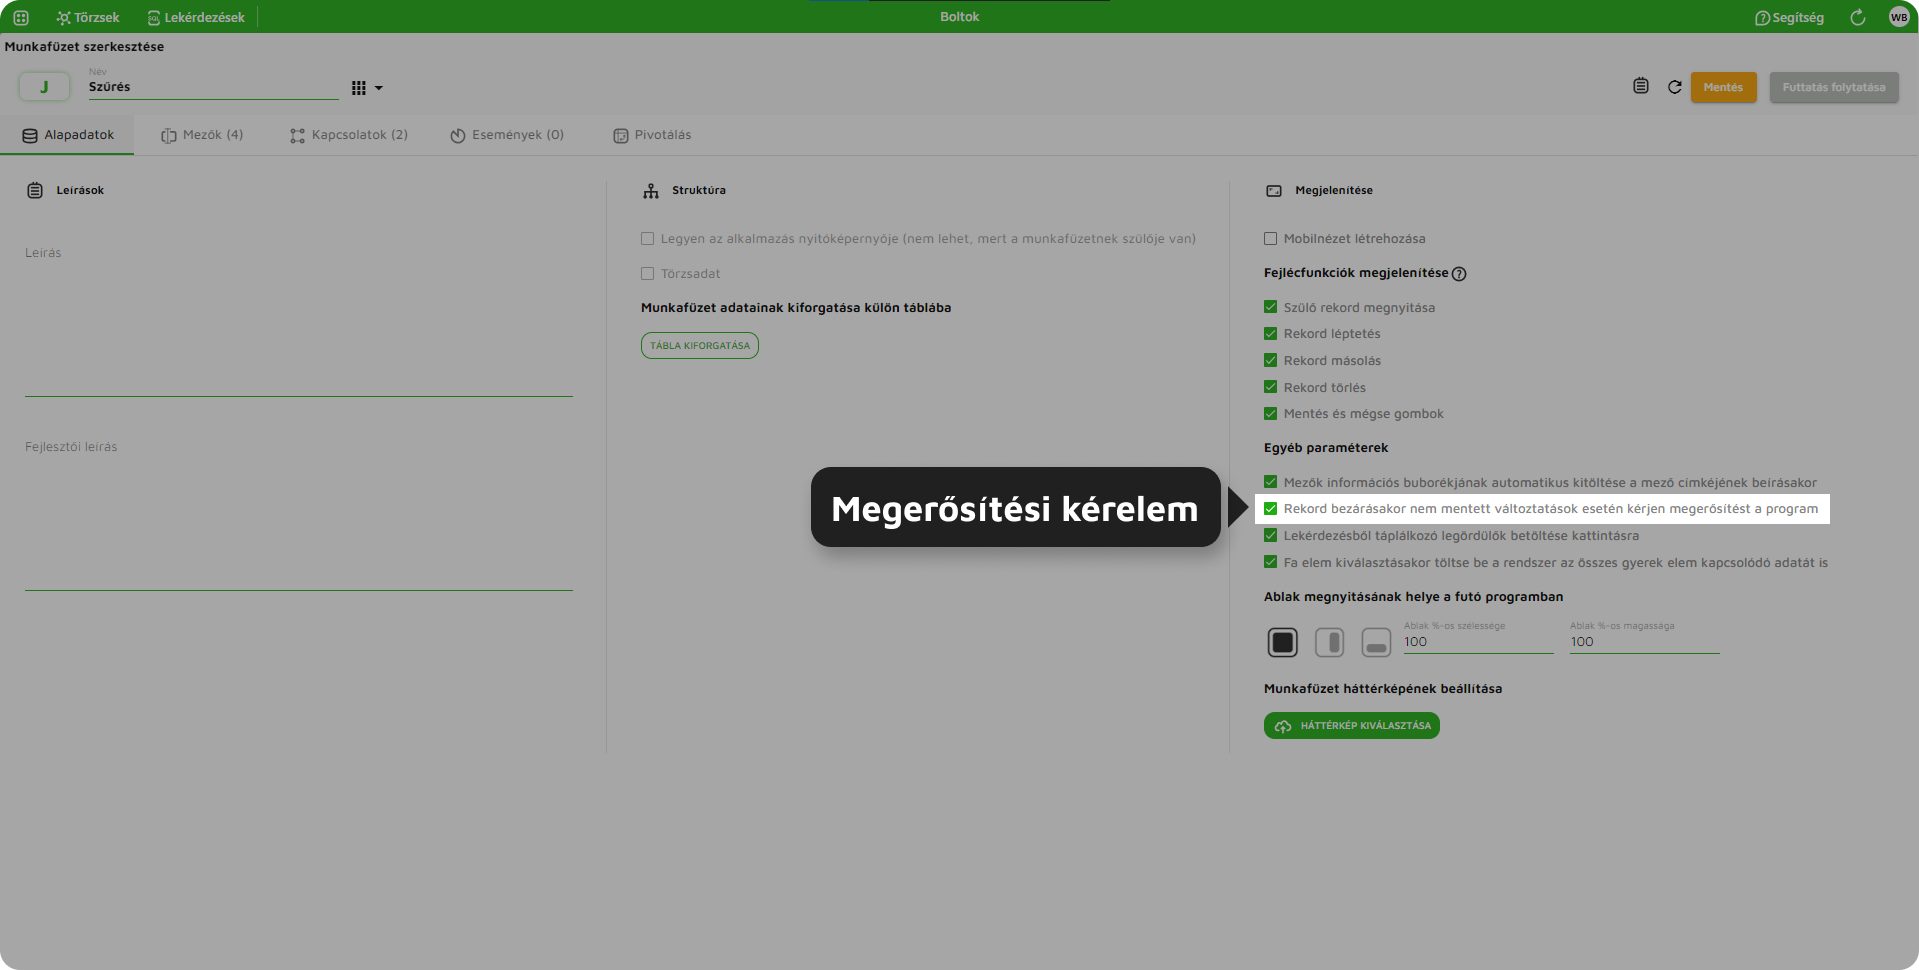Click the notes clipboard icon near Mentés
The height and width of the screenshot is (970, 1919).
click(x=1641, y=86)
